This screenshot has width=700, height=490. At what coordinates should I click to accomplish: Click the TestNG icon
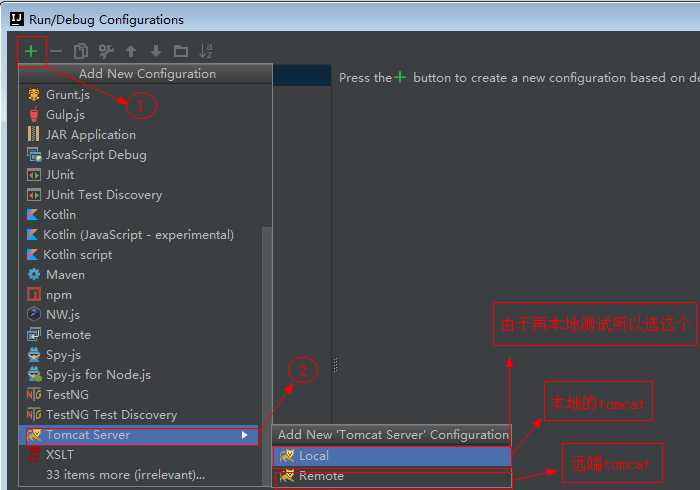34,394
